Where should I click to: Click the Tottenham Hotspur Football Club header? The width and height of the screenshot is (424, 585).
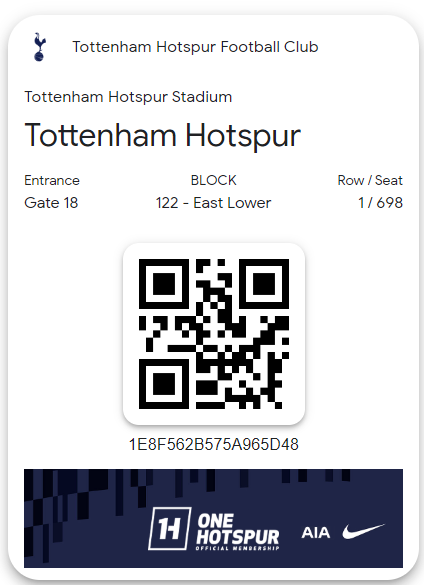click(x=195, y=47)
